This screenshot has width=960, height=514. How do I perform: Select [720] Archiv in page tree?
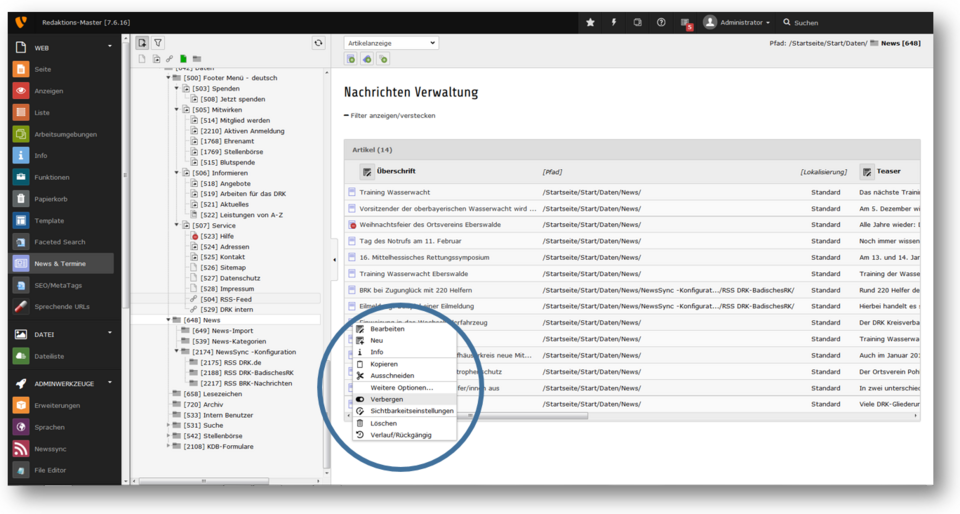click(204, 404)
